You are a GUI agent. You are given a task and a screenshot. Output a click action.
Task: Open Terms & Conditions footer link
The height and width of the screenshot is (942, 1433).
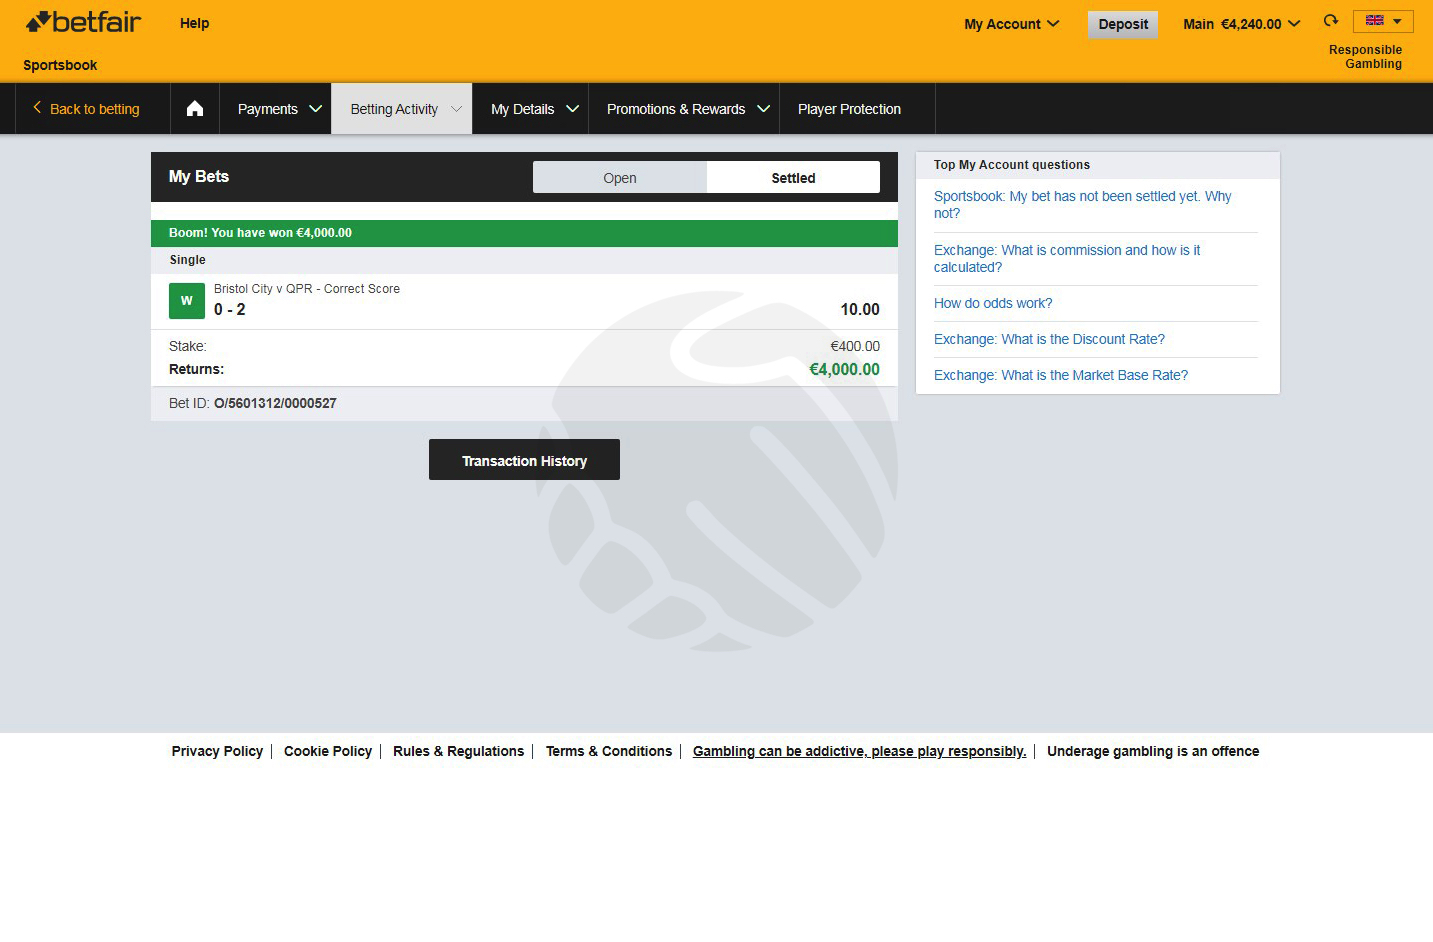coord(609,751)
